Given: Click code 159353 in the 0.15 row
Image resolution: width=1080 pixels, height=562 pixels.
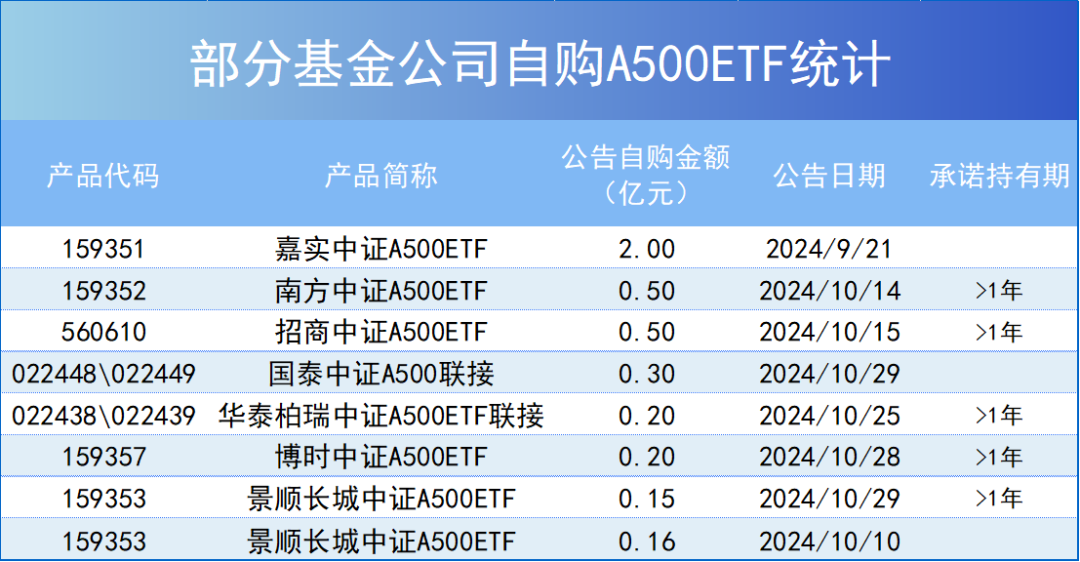Looking at the screenshot, I should pyautogui.click(x=103, y=499).
